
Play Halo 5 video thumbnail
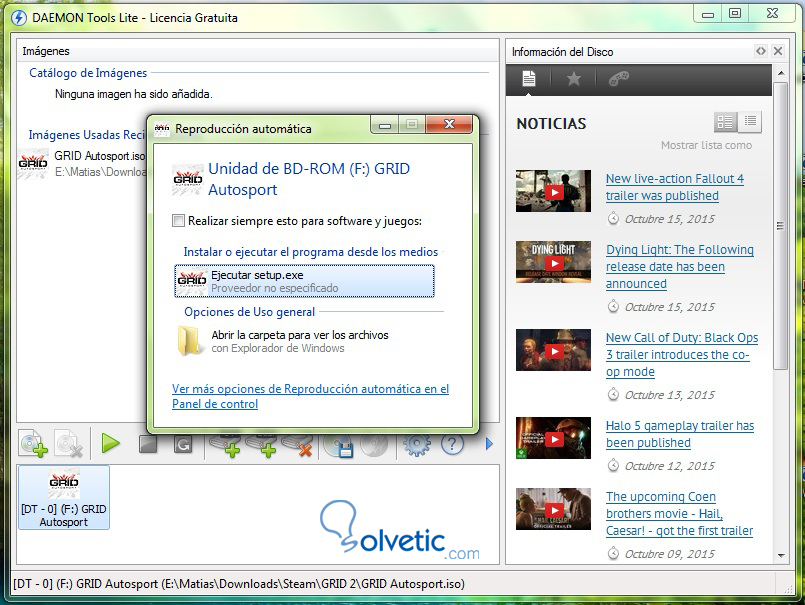coord(553,438)
